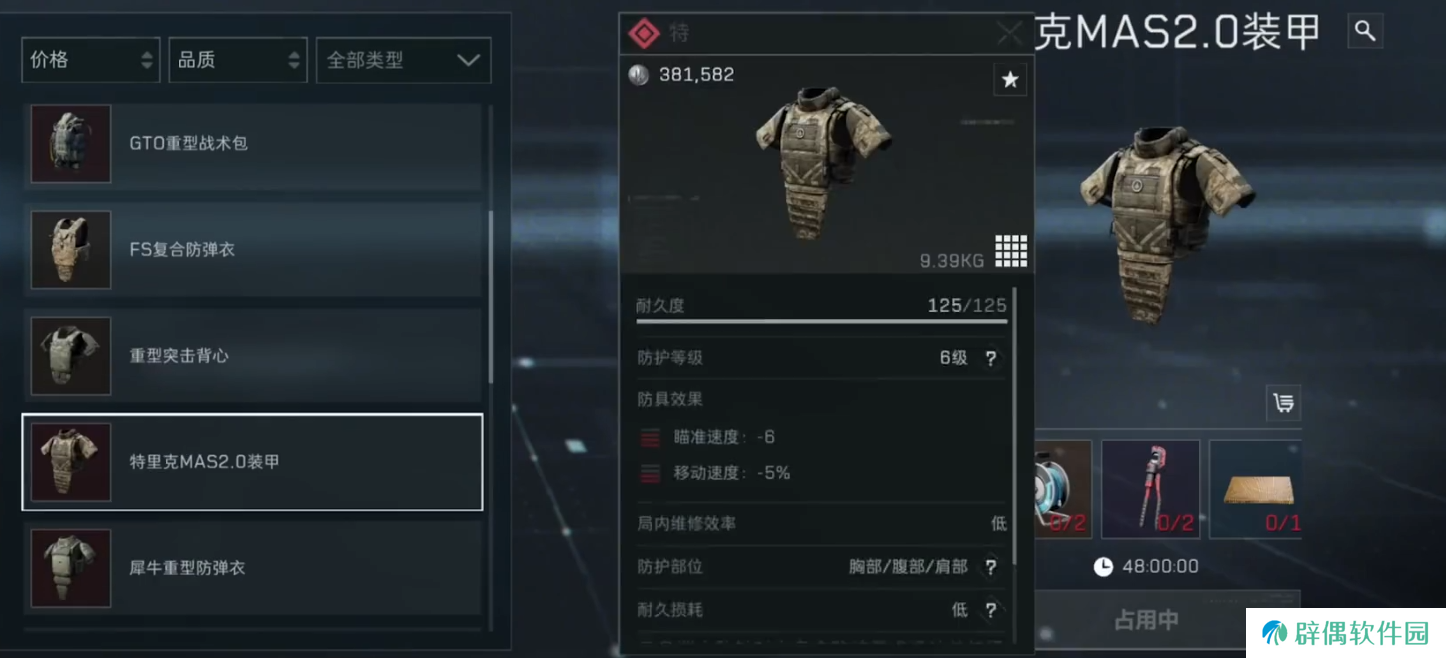Sort the list by 价格
The image size is (1446, 658).
[x=91, y=60]
